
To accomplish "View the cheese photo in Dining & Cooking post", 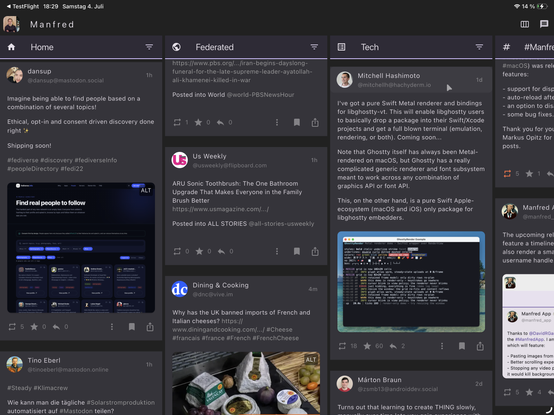I will coord(246,383).
